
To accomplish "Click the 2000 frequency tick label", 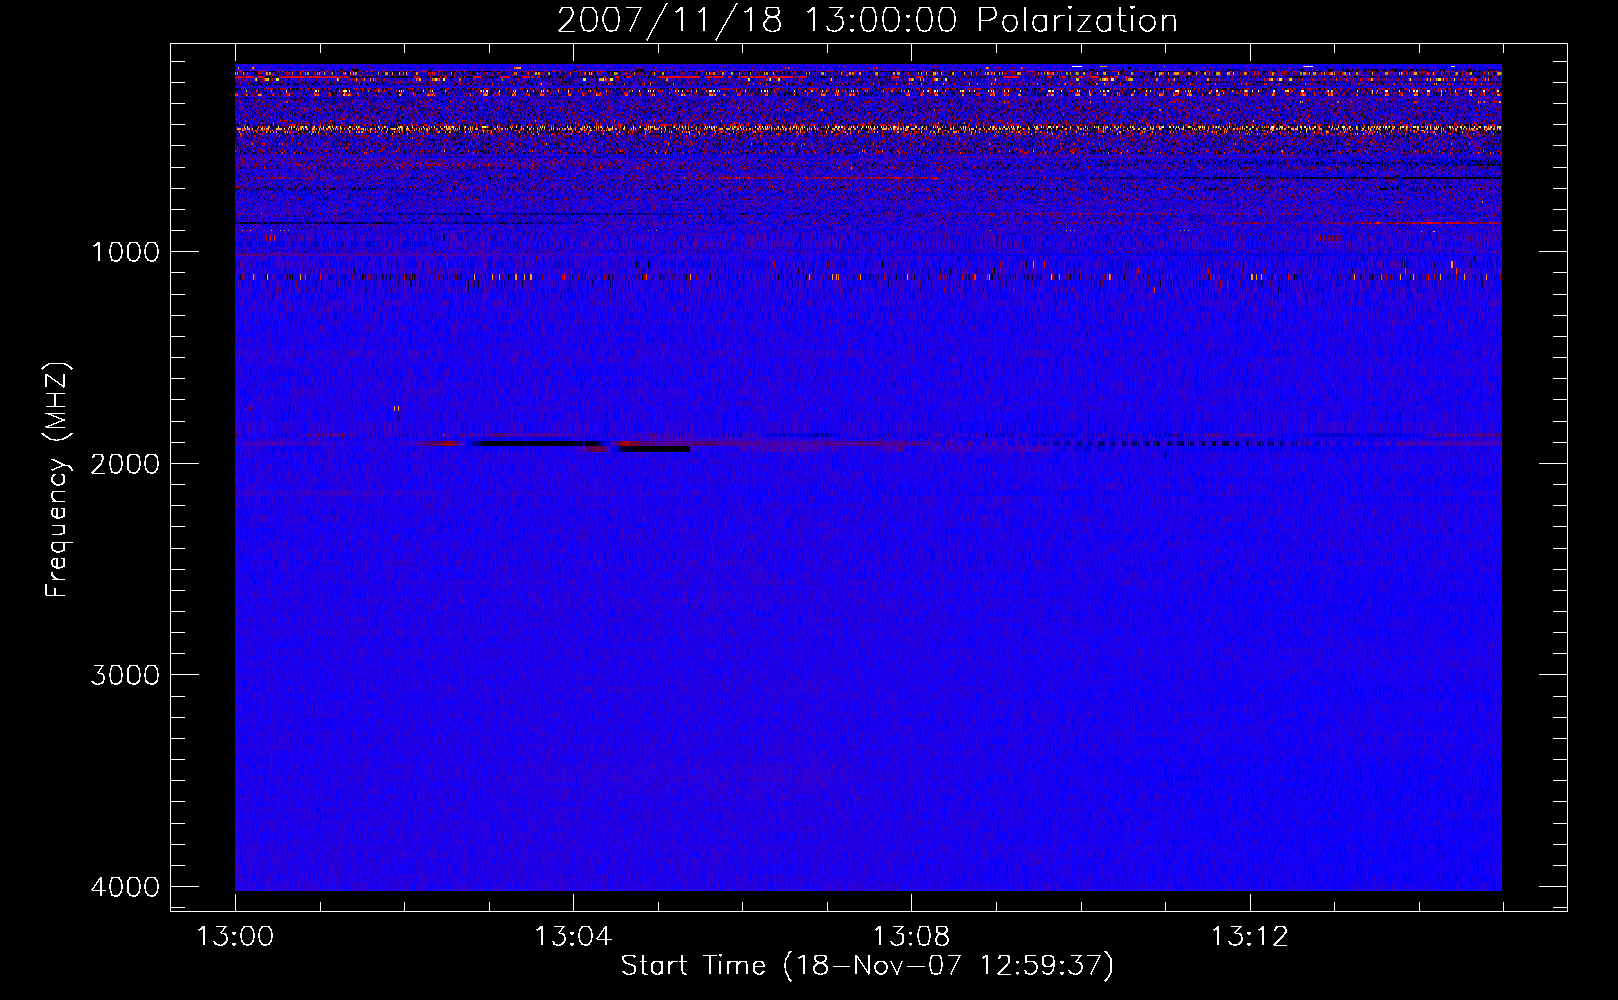I will (125, 464).
